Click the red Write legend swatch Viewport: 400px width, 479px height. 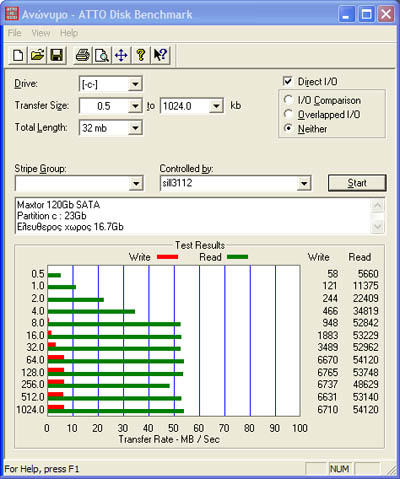(167, 257)
